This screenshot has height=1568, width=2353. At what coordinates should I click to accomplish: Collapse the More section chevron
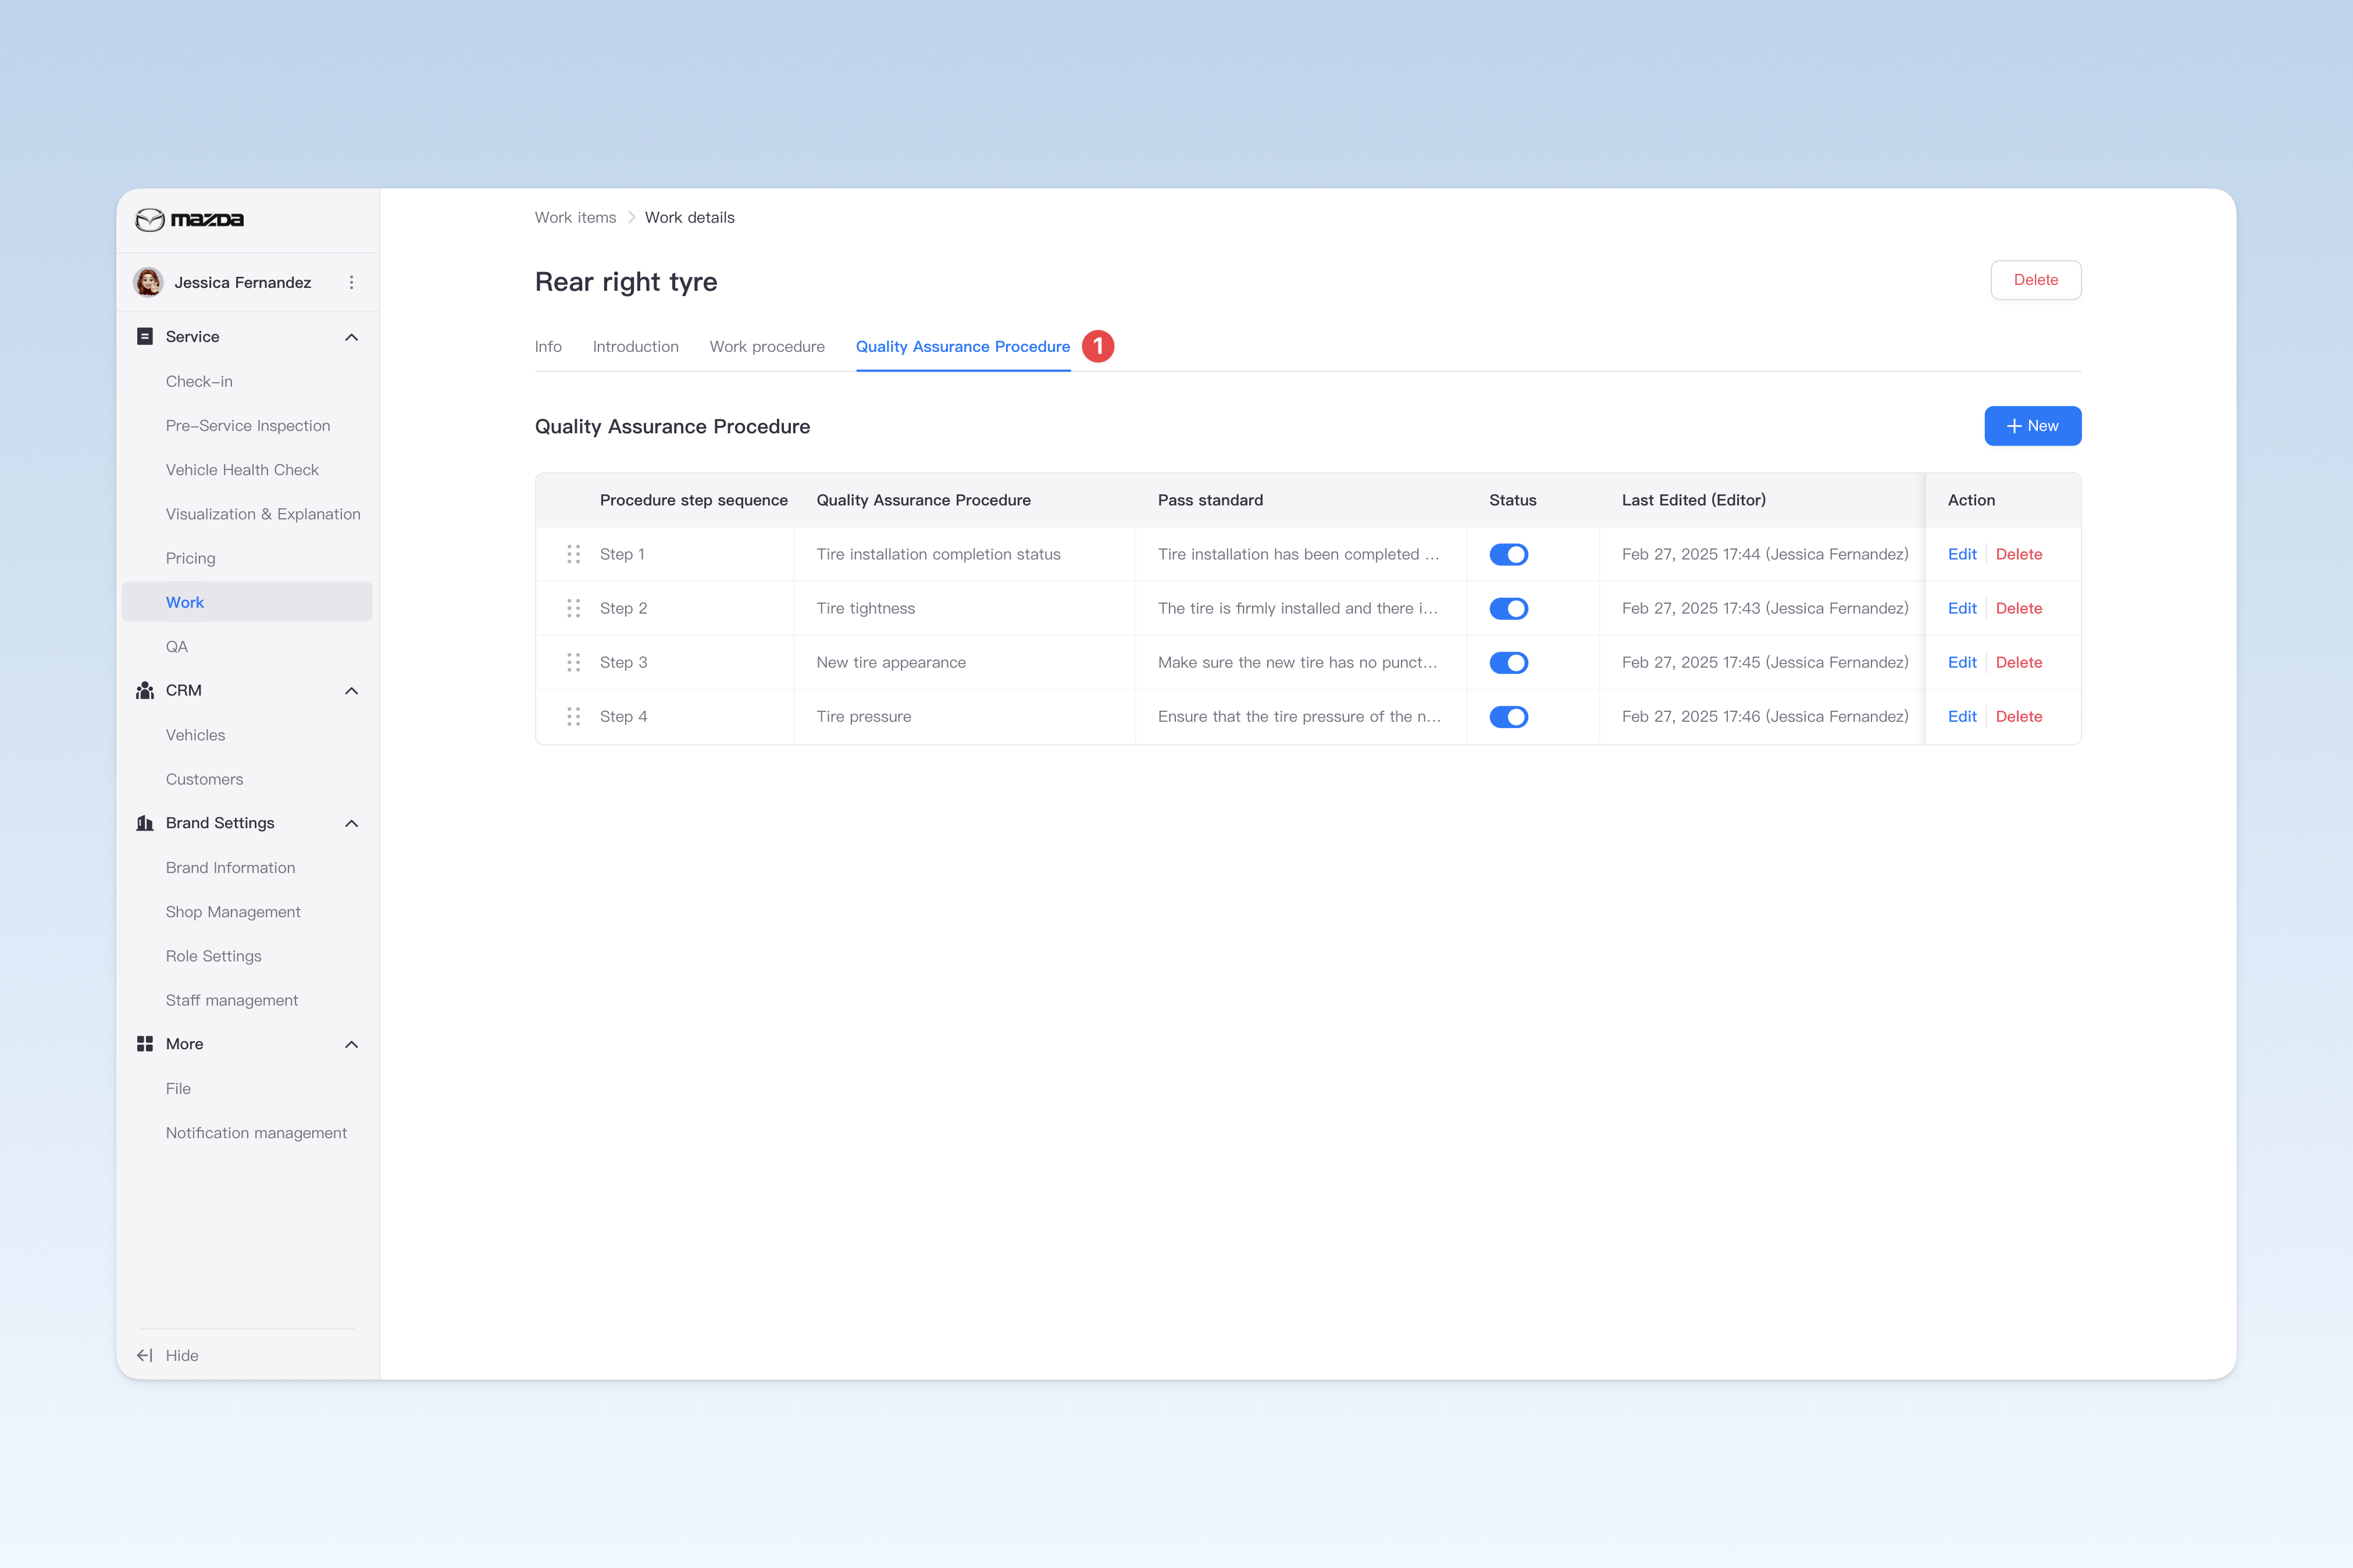tap(351, 1044)
